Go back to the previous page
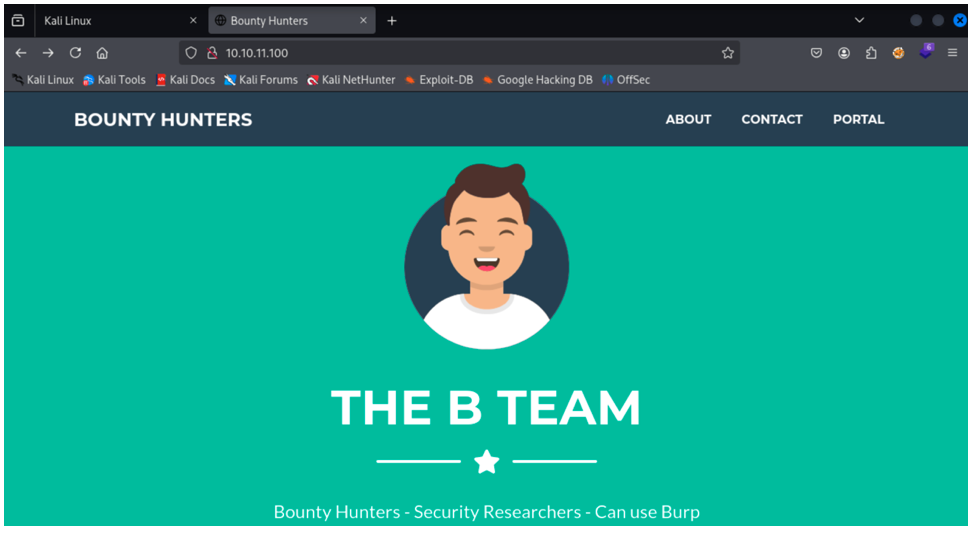 21,53
